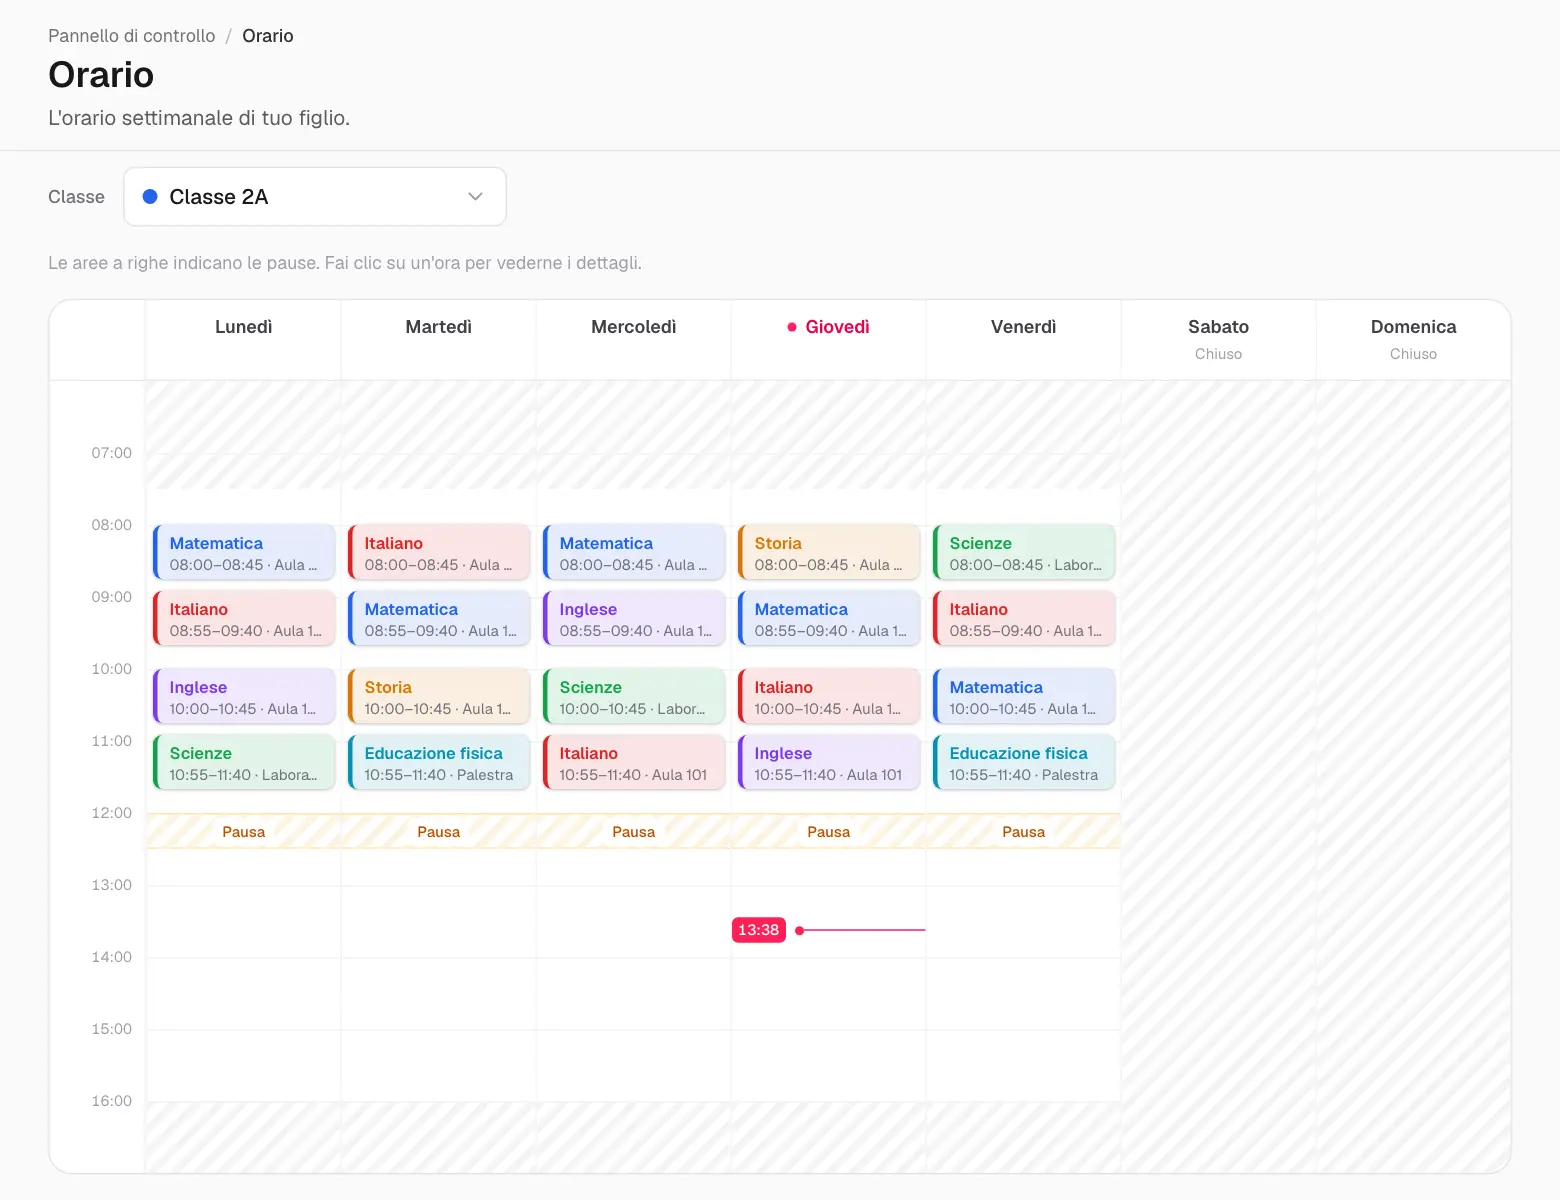Screen dimensions: 1560x1200
Task: Open Friday Educazione fisica lesson card
Action: (1024, 762)
